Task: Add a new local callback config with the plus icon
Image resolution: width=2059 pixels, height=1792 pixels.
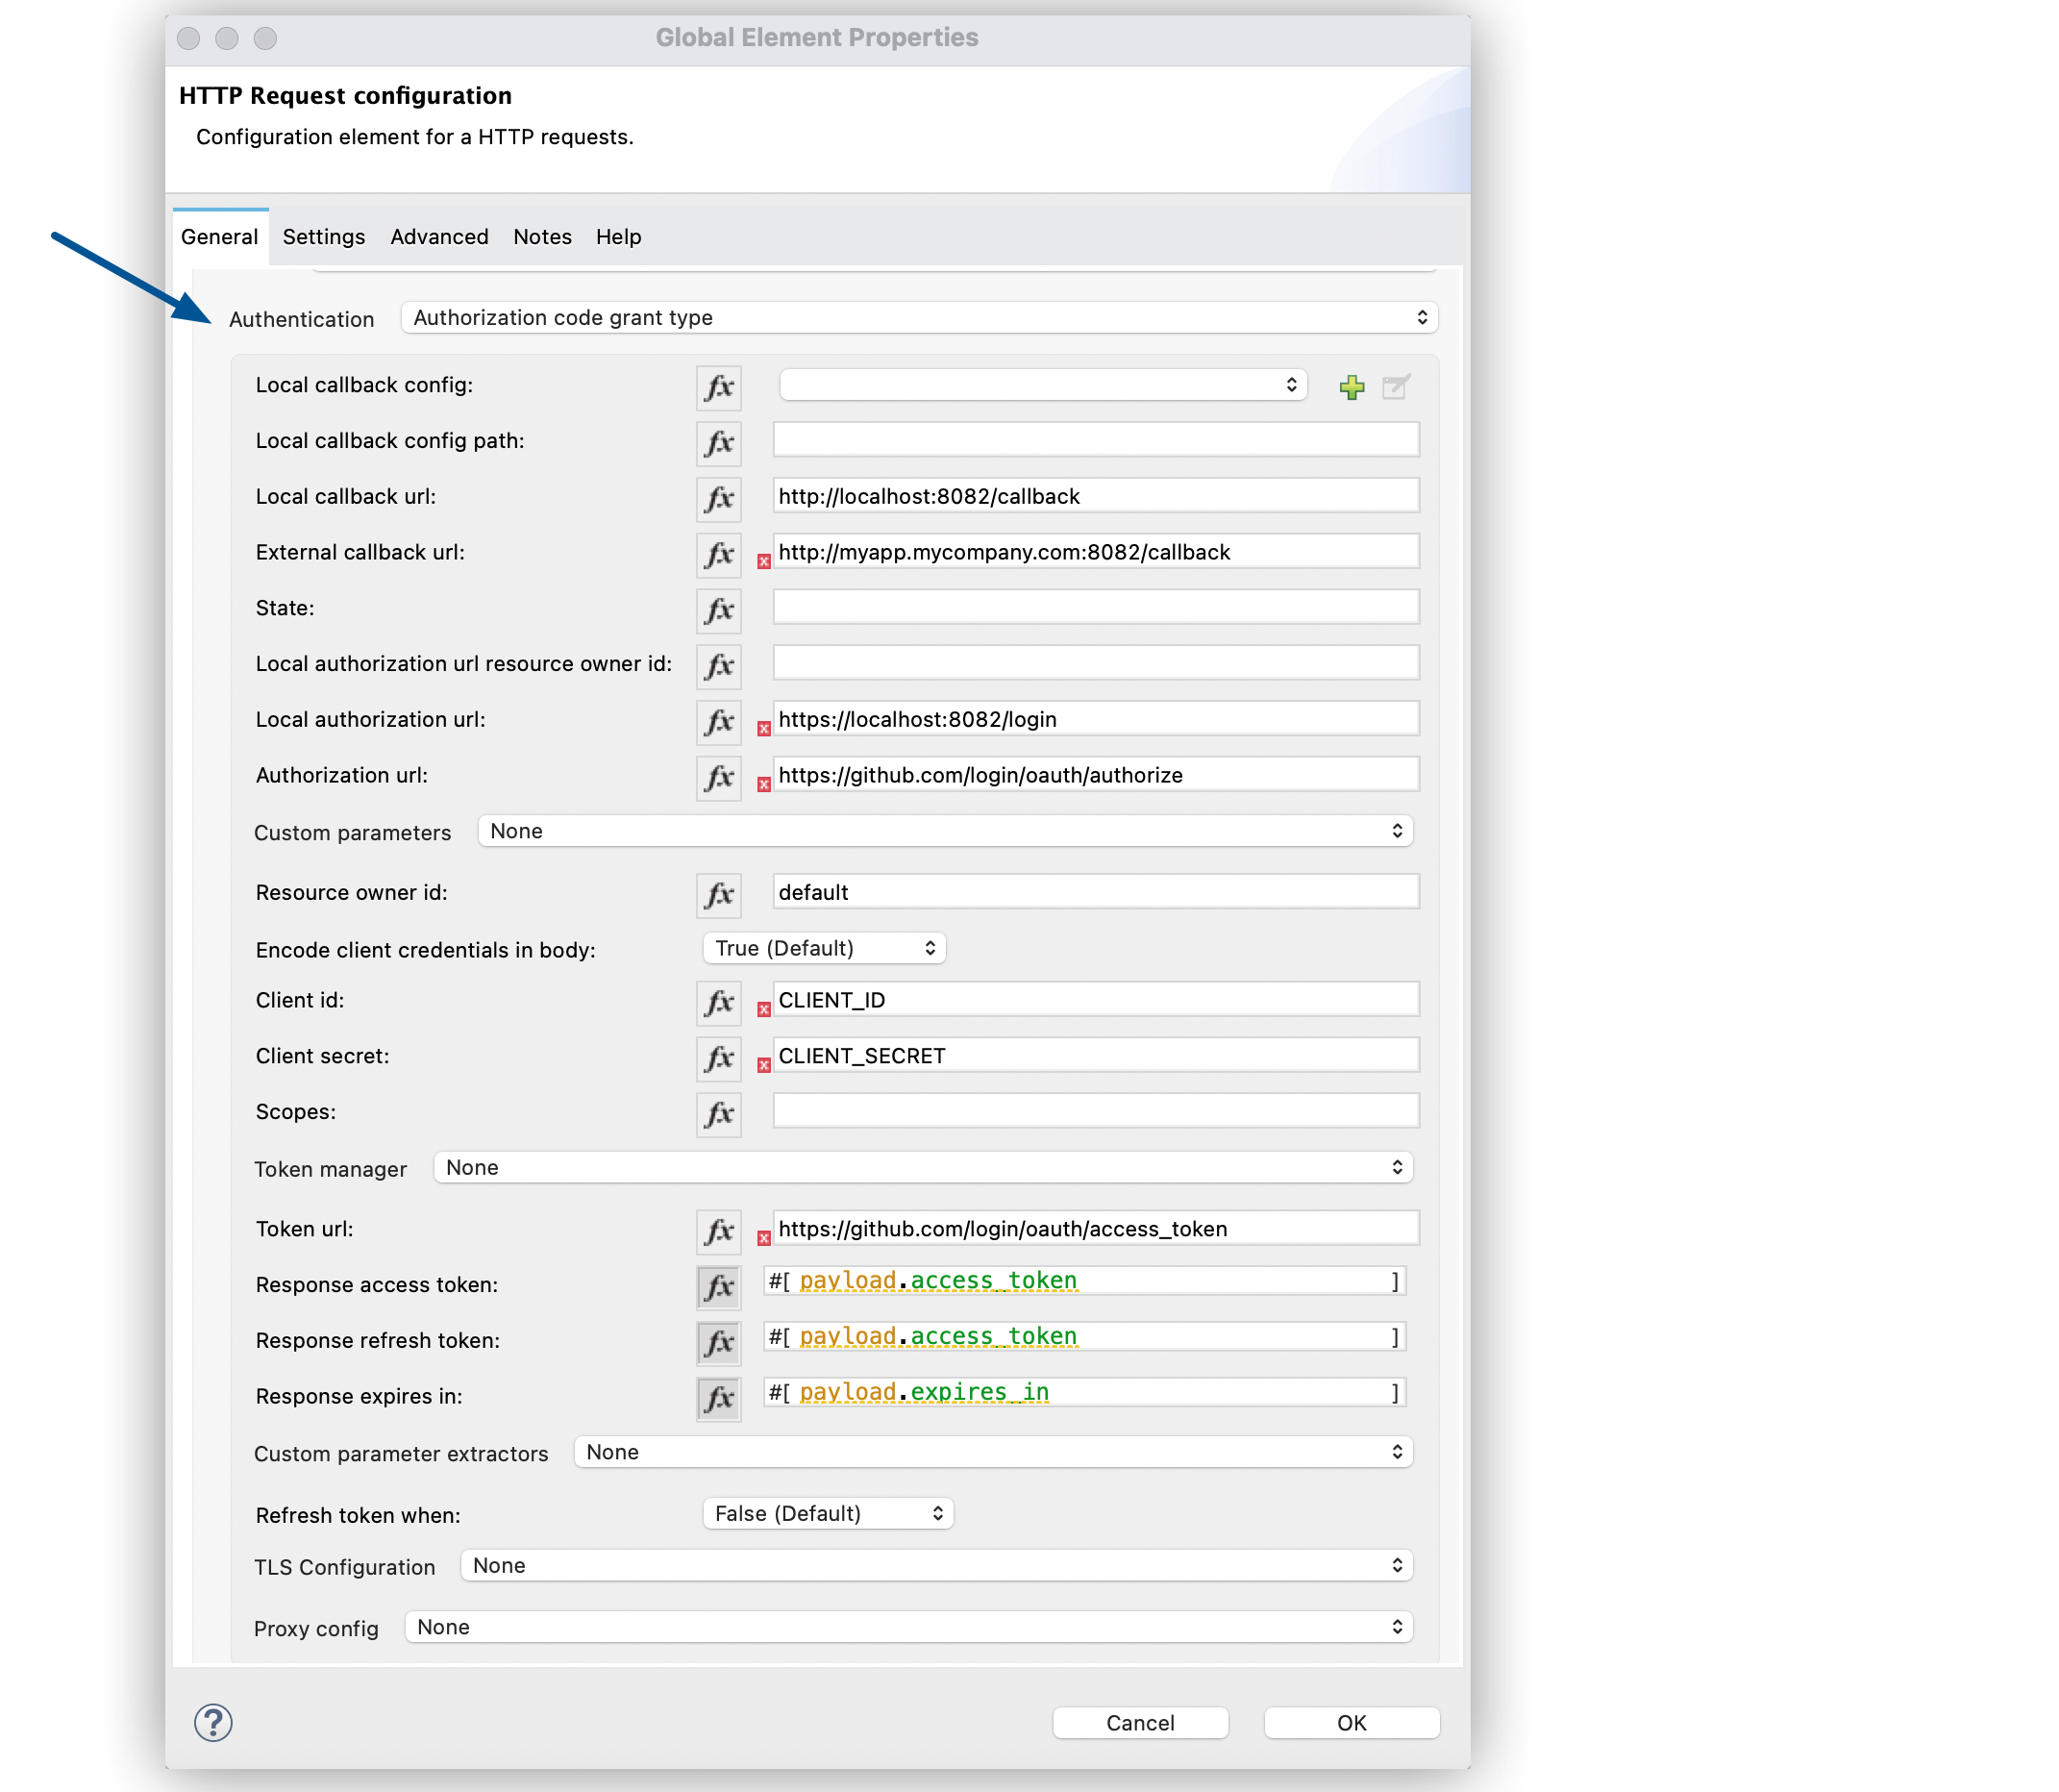Action: point(1351,387)
